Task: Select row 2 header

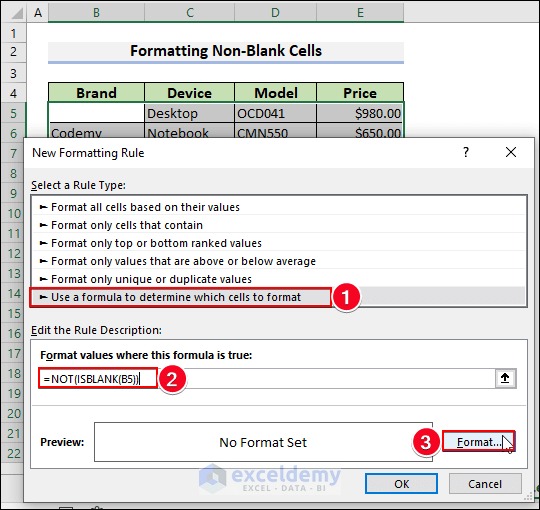Action: click(13, 52)
